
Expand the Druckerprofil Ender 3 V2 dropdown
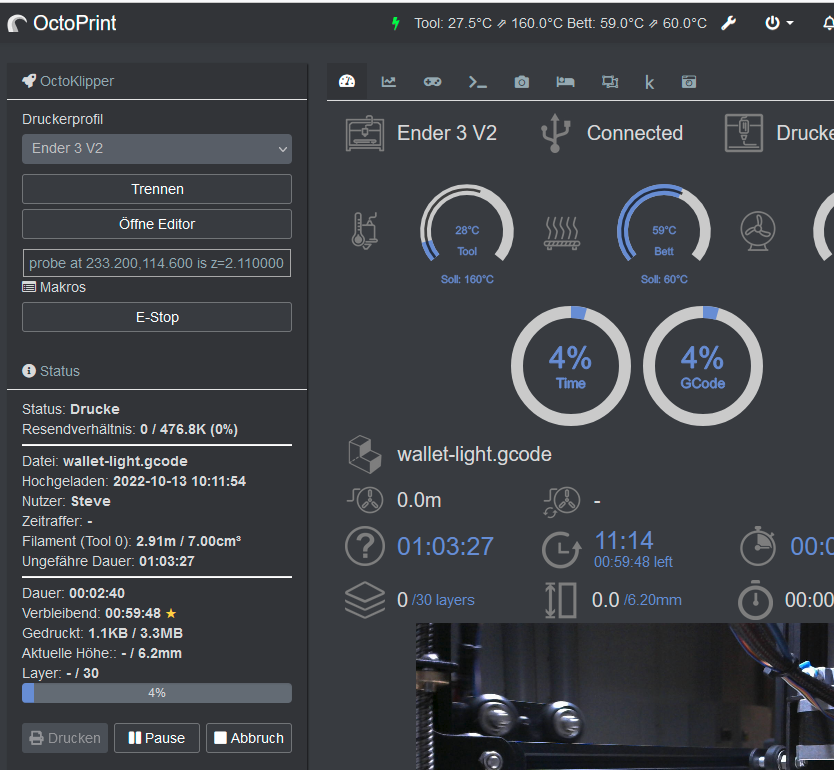pos(157,149)
